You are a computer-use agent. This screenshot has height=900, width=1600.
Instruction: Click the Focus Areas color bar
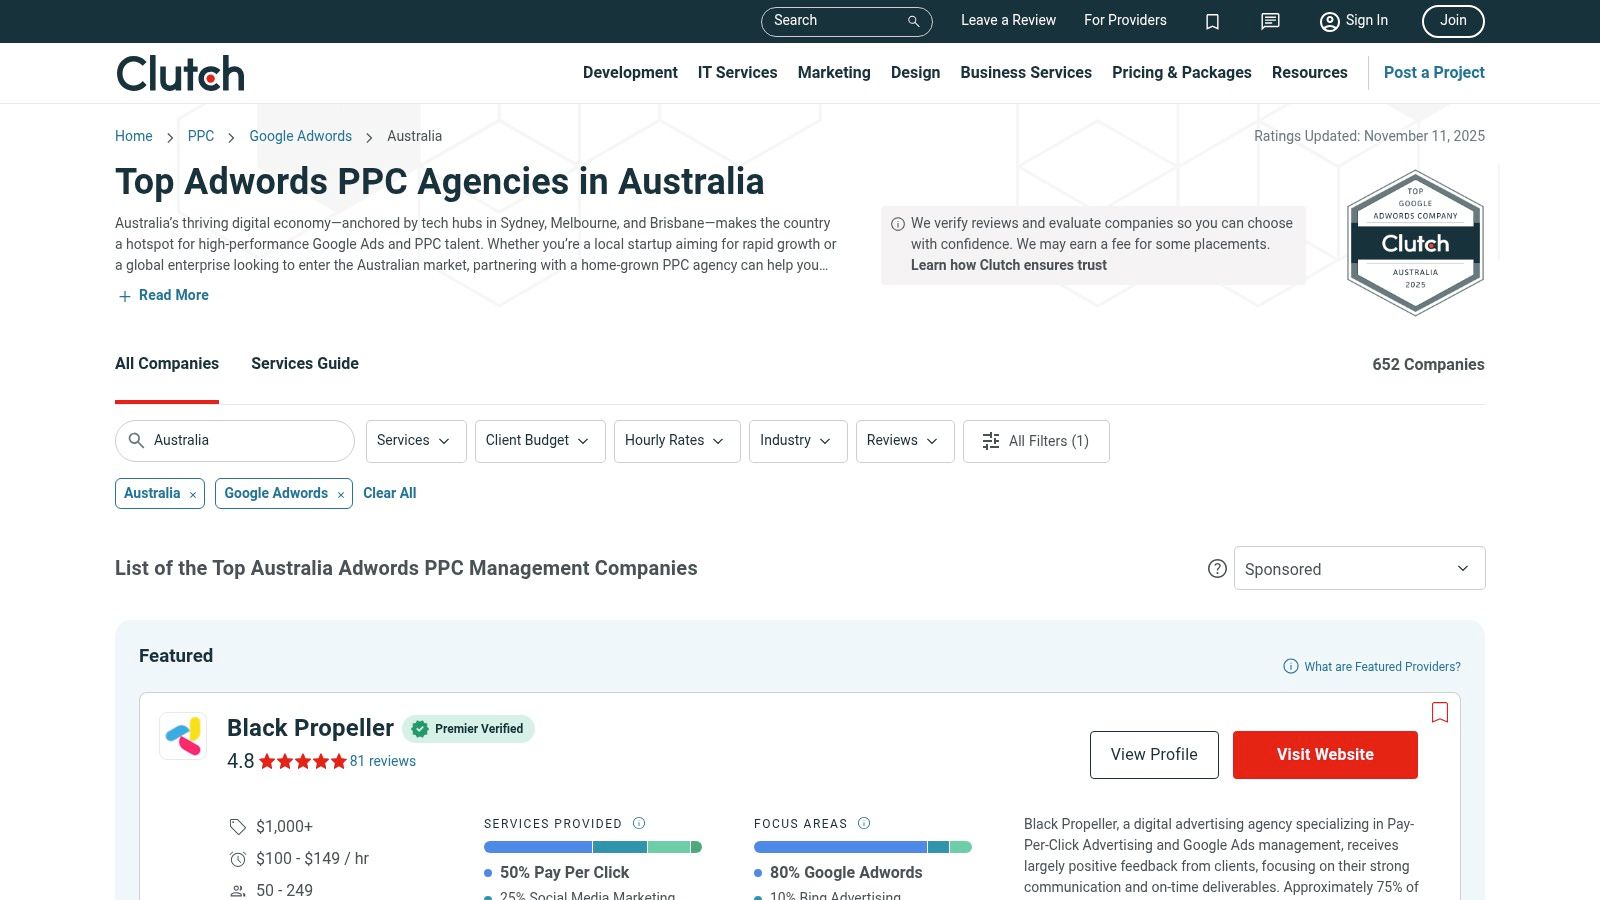[x=863, y=847]
